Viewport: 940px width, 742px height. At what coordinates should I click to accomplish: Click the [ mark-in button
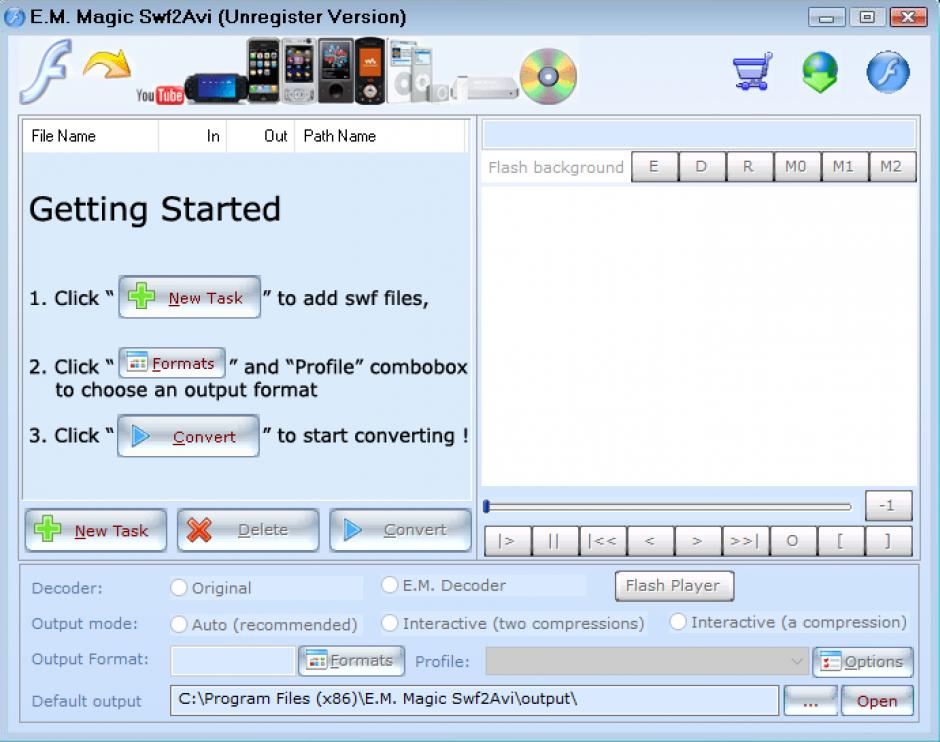point(841,541)
